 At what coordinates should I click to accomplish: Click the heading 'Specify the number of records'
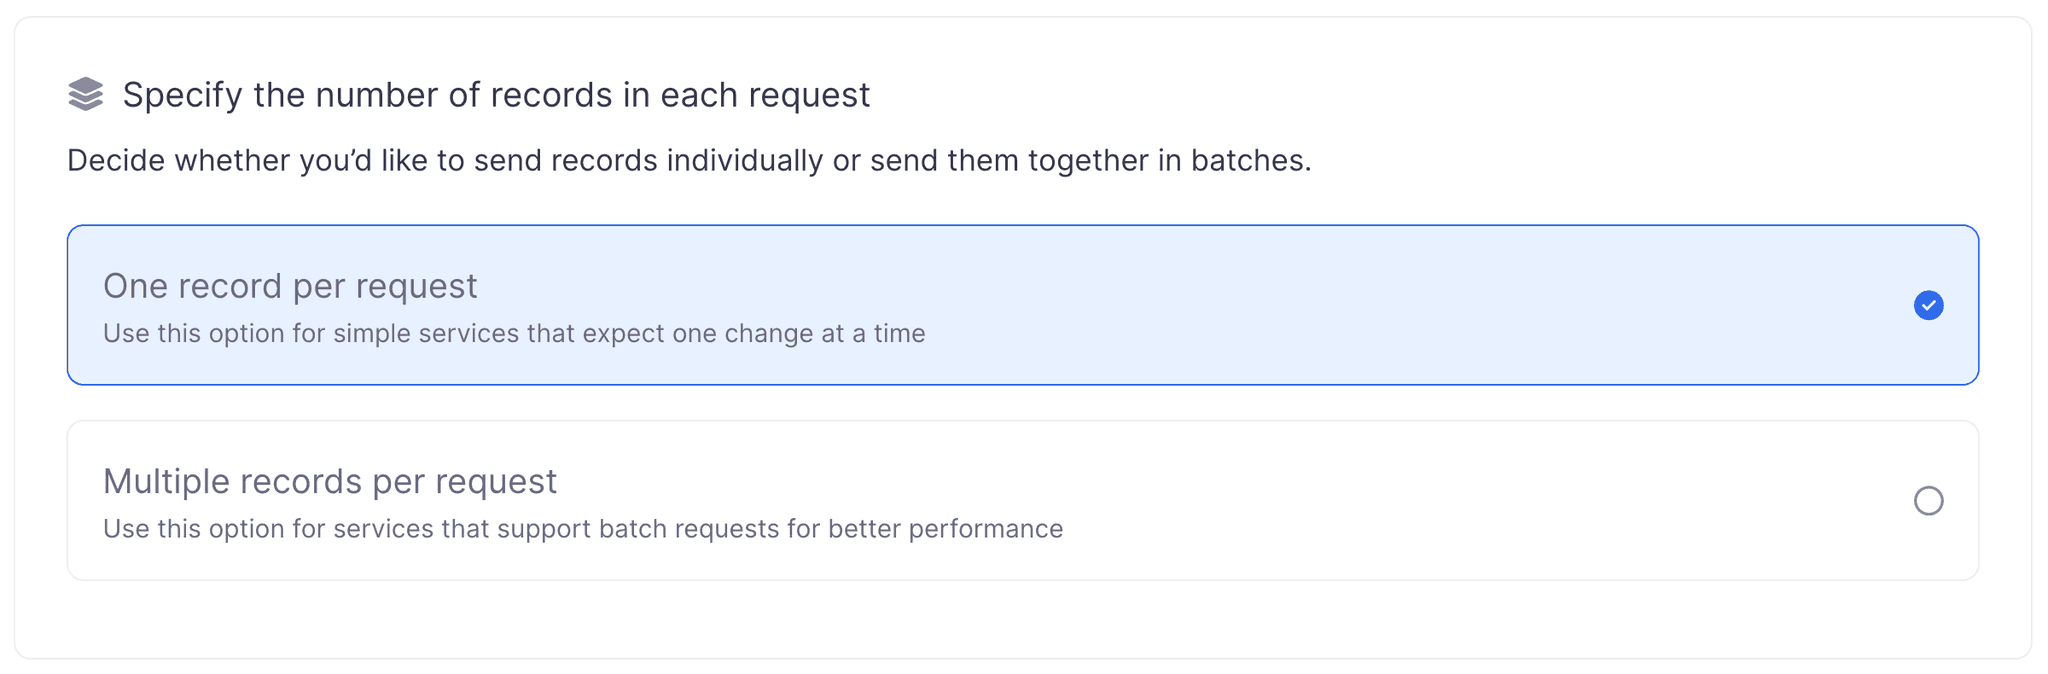(497, 95)
